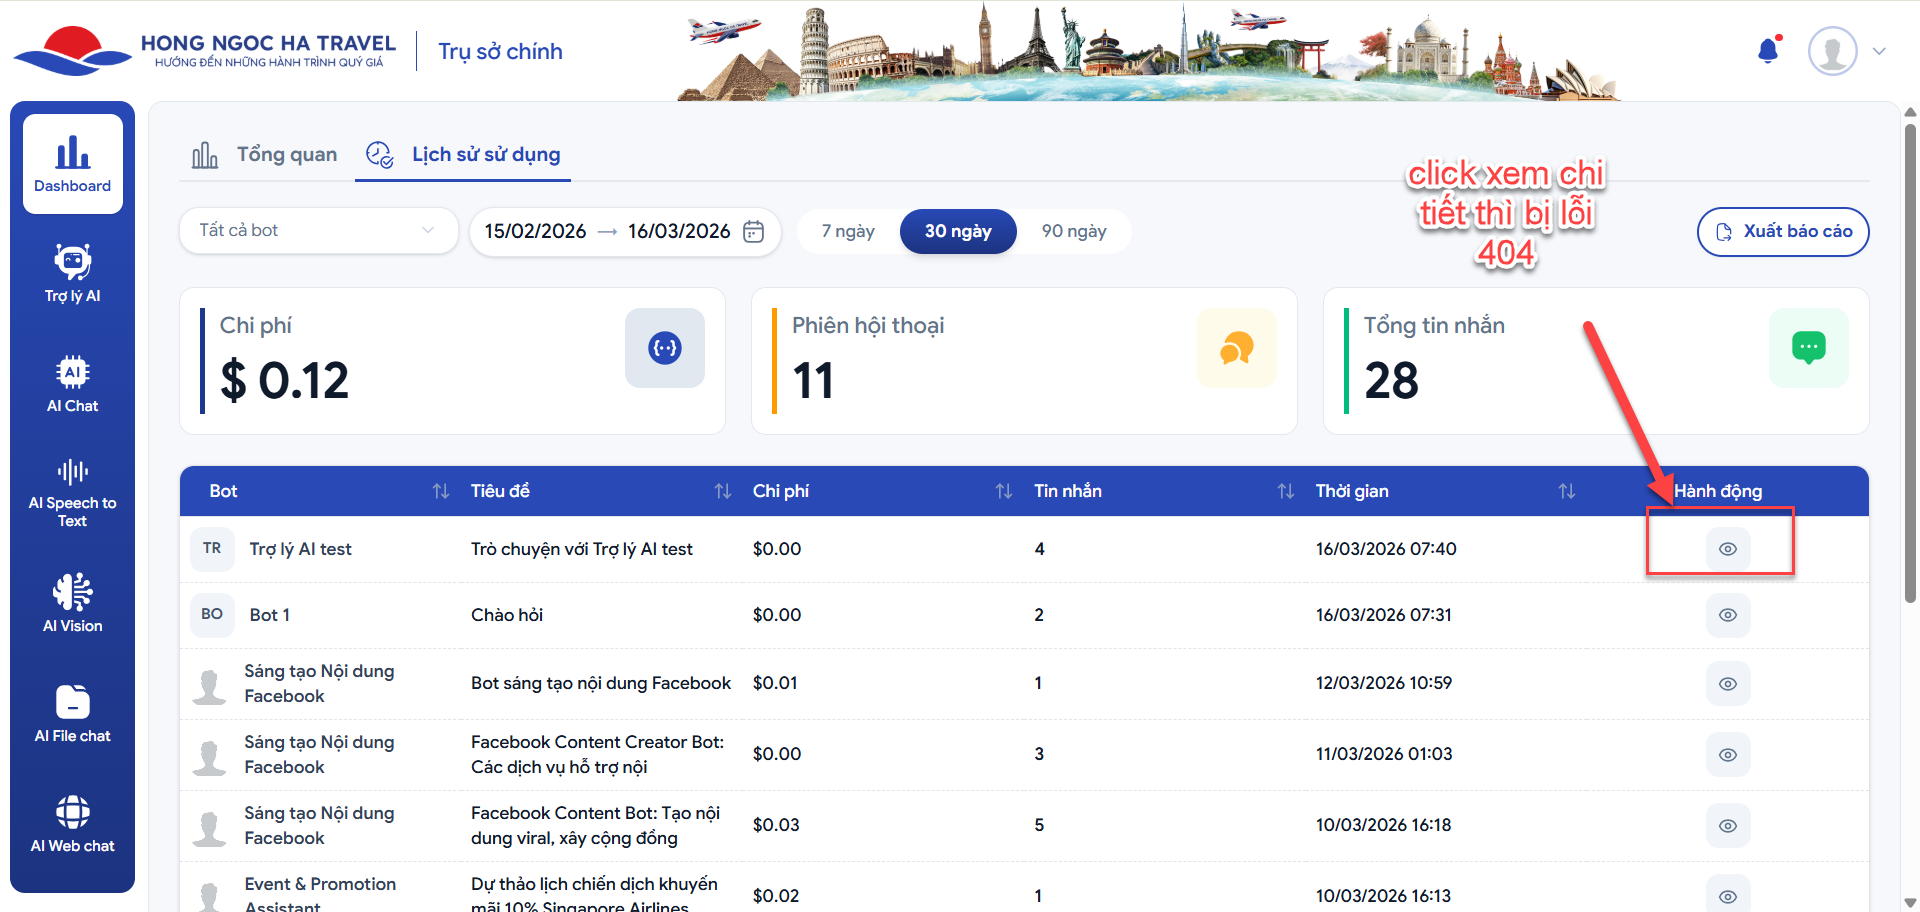
Task: View details of 12/03/2026 10:59 conversation
Action: pos(1727,684)
